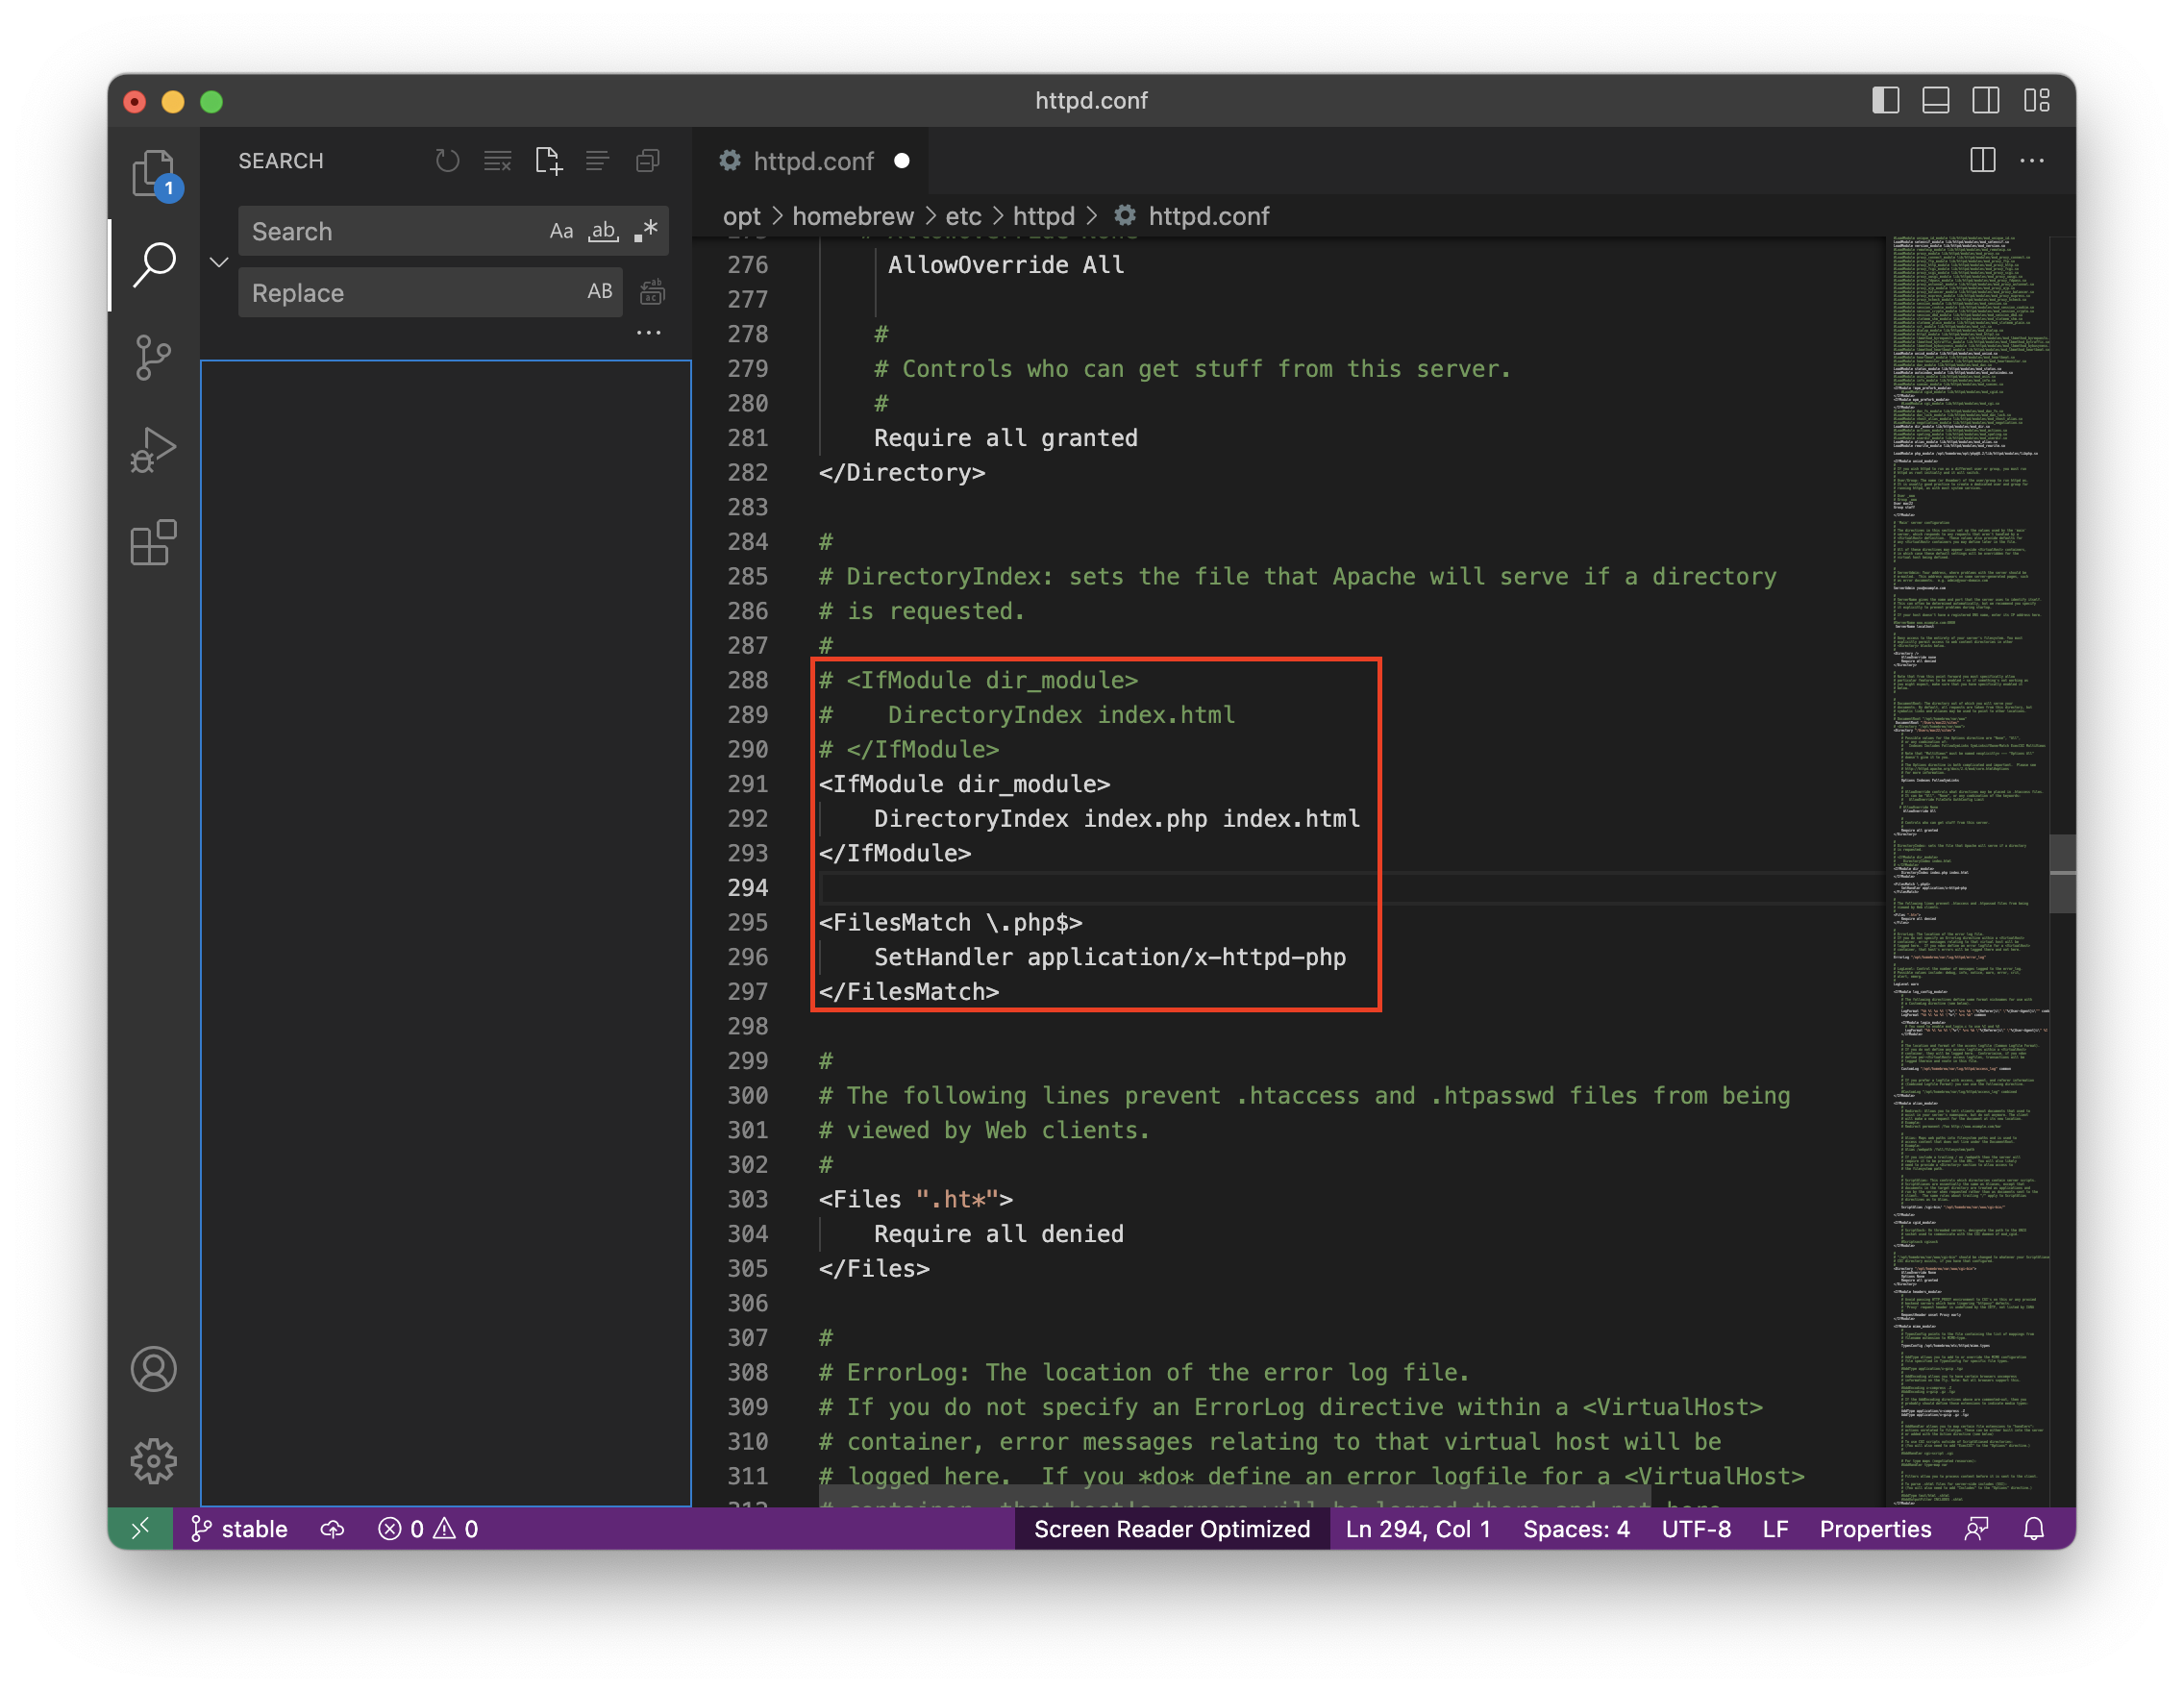Open the 'etc' breadcrumb segment
The height and width of the screenshot is (1692, 2184).
coord(963,216)
